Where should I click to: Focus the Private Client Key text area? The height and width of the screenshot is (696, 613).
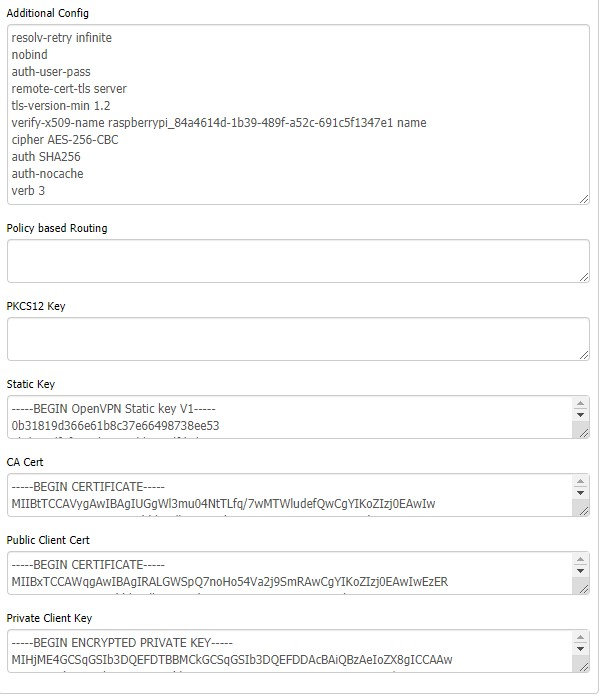288,651
